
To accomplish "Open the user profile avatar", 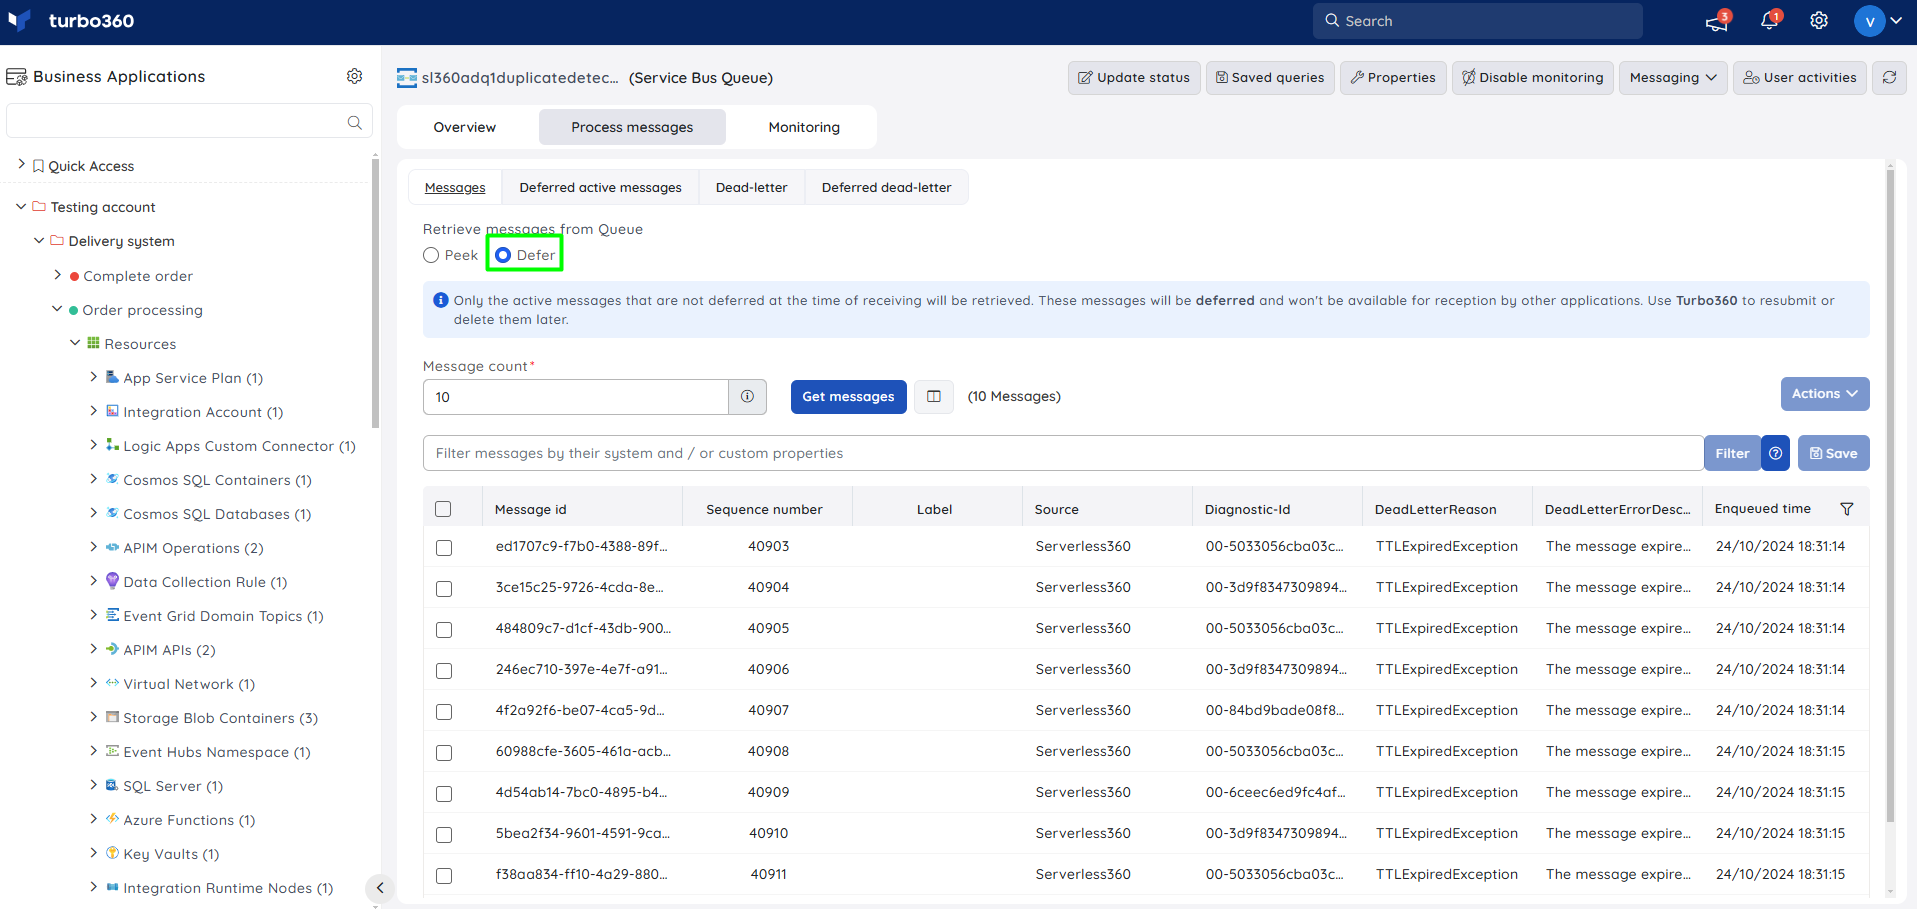I will click(x=1869, y=21).
